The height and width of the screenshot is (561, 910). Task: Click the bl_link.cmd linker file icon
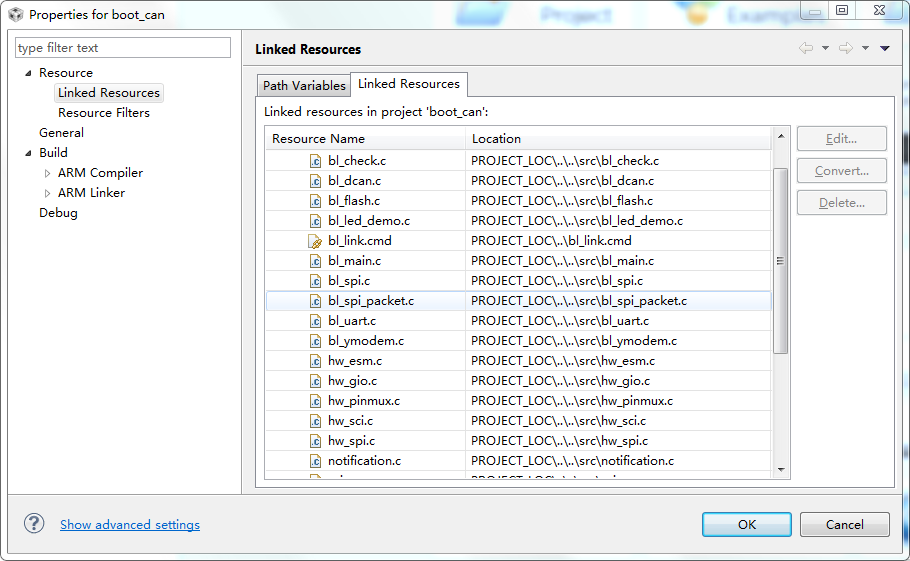coord(315,241)
